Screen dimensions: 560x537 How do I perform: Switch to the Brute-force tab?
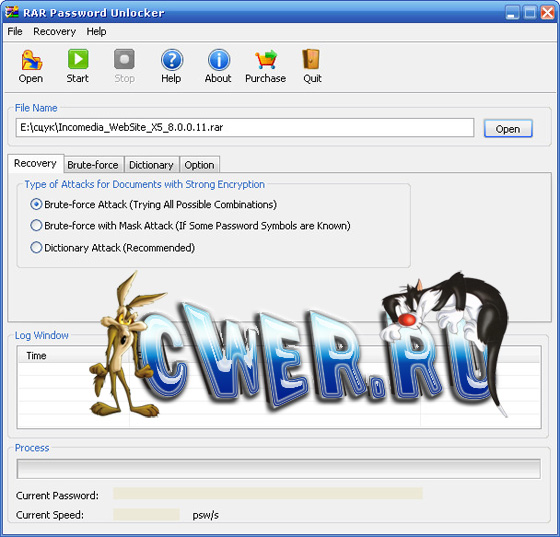(x=93, y=165)
